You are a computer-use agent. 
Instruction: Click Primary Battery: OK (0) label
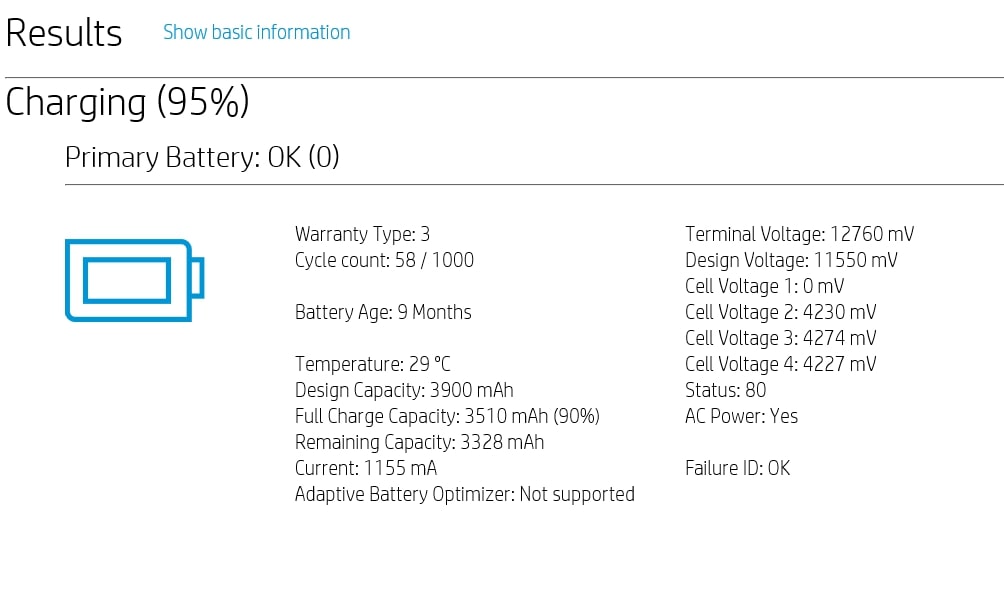point(201,157)
